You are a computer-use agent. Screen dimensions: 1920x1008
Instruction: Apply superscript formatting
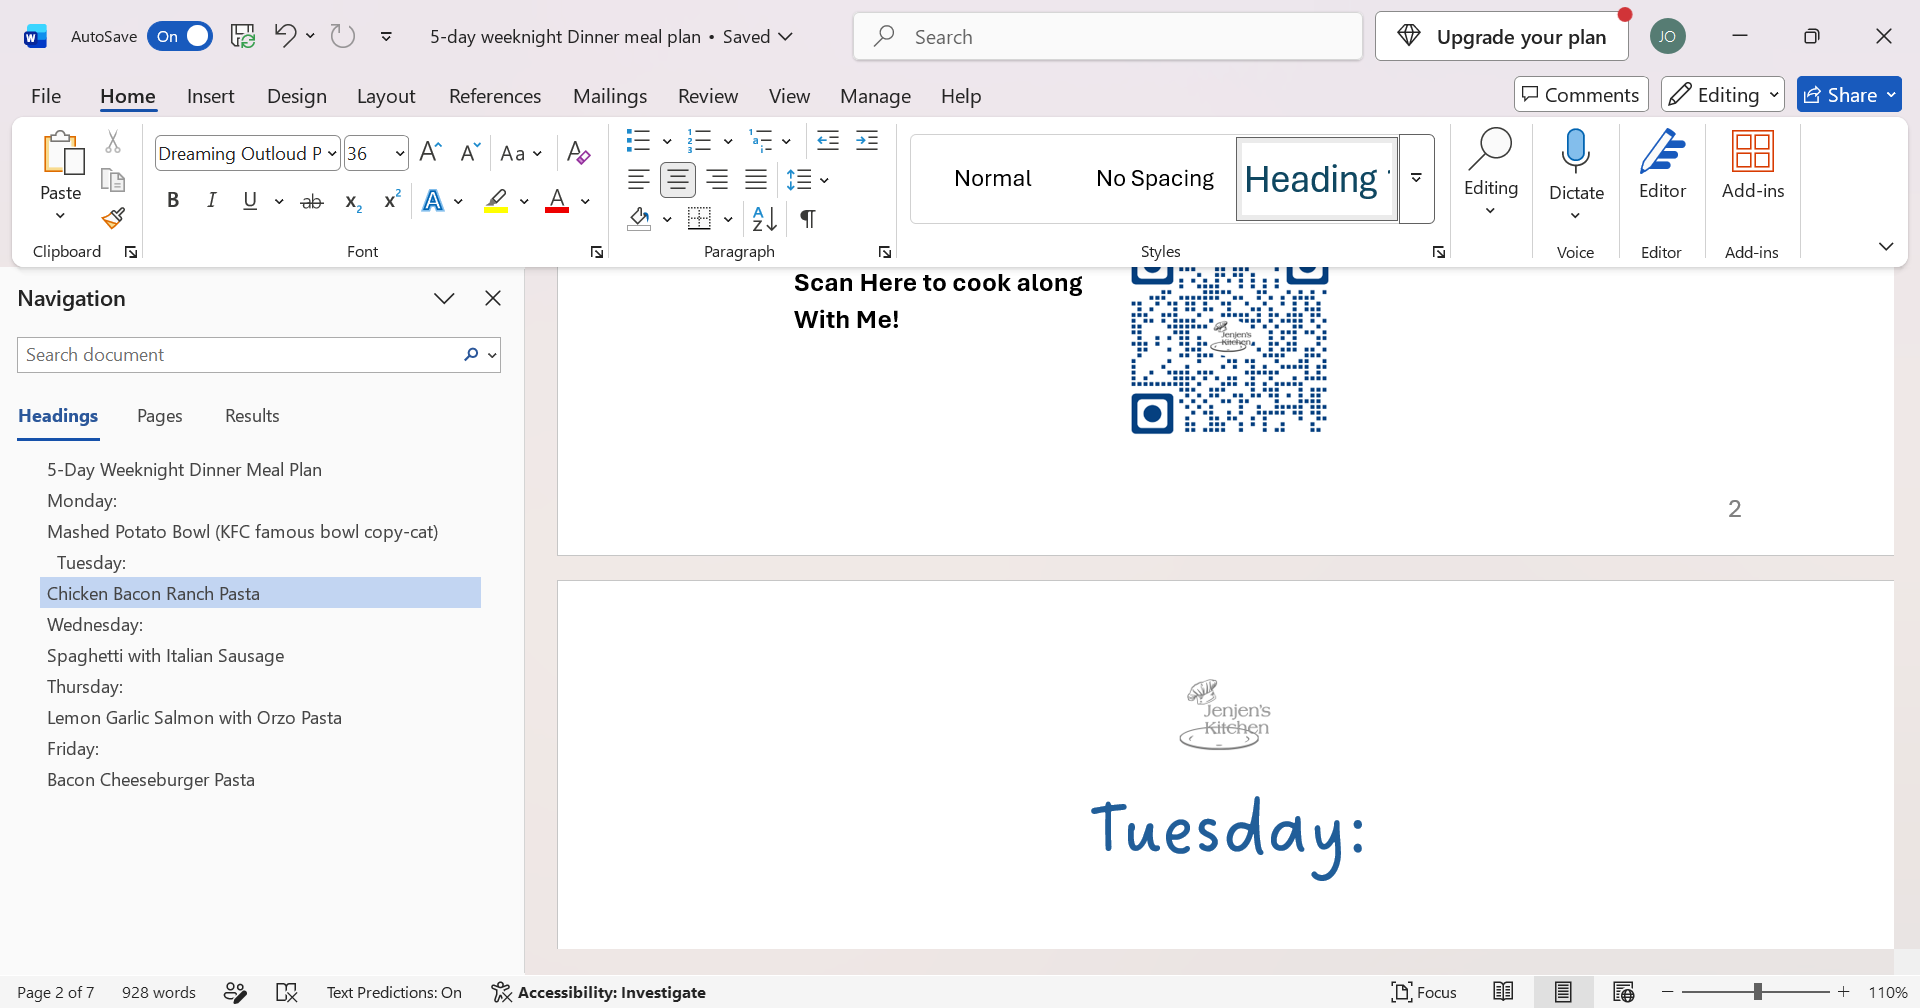(392, 201)
